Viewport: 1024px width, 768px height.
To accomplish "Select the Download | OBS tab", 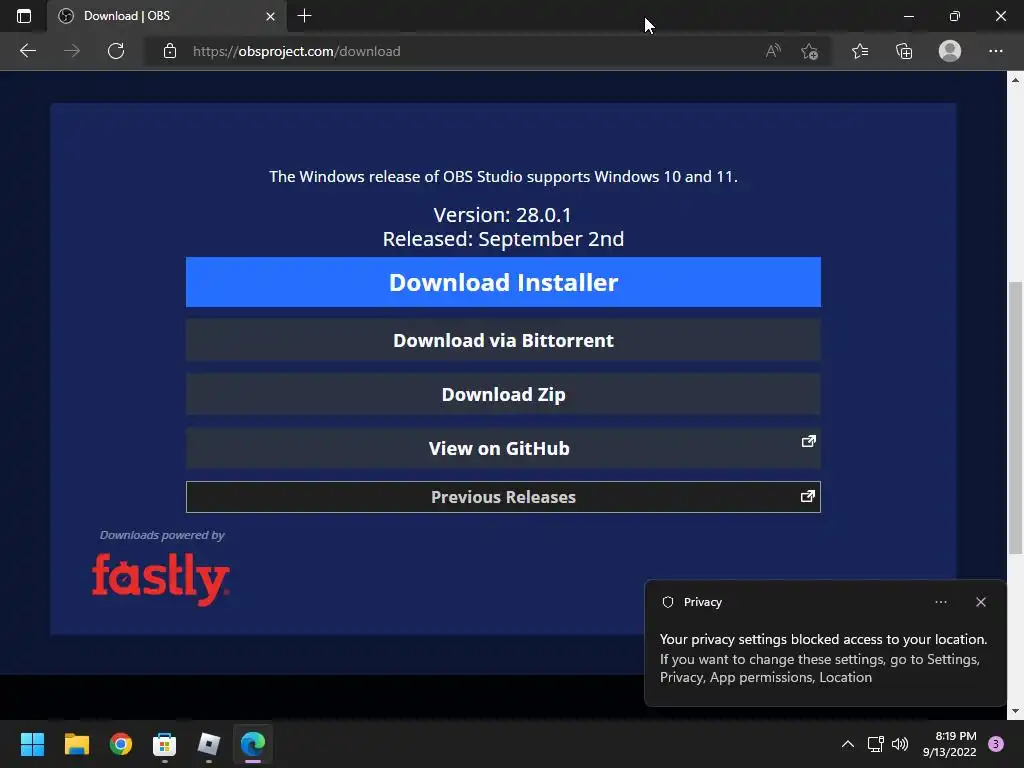I will pos(167,16).
